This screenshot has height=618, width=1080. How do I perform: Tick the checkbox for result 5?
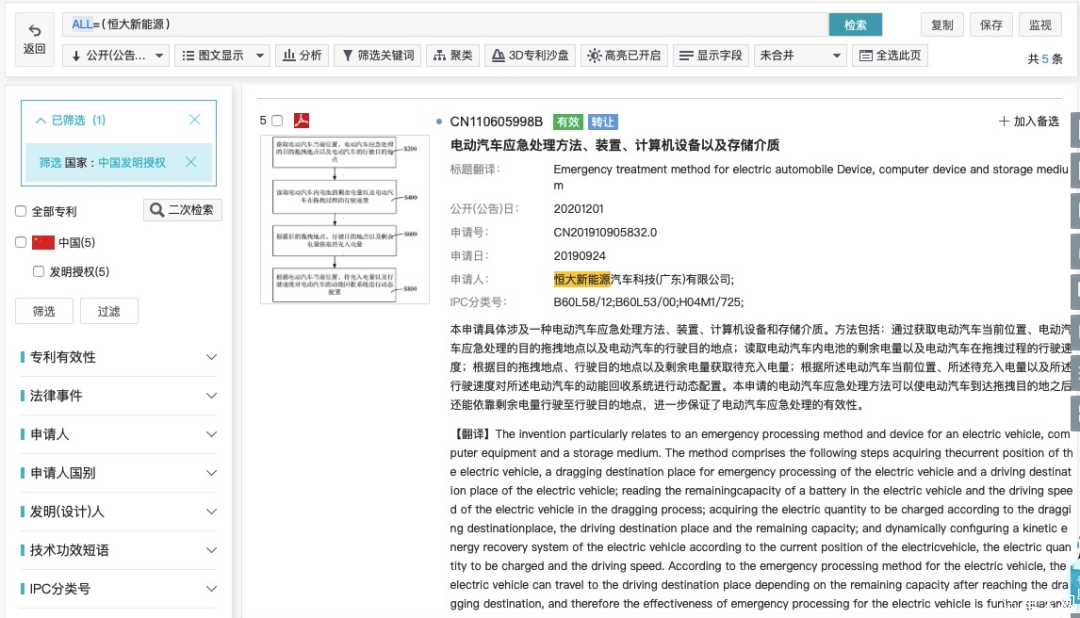click(277, 121)
